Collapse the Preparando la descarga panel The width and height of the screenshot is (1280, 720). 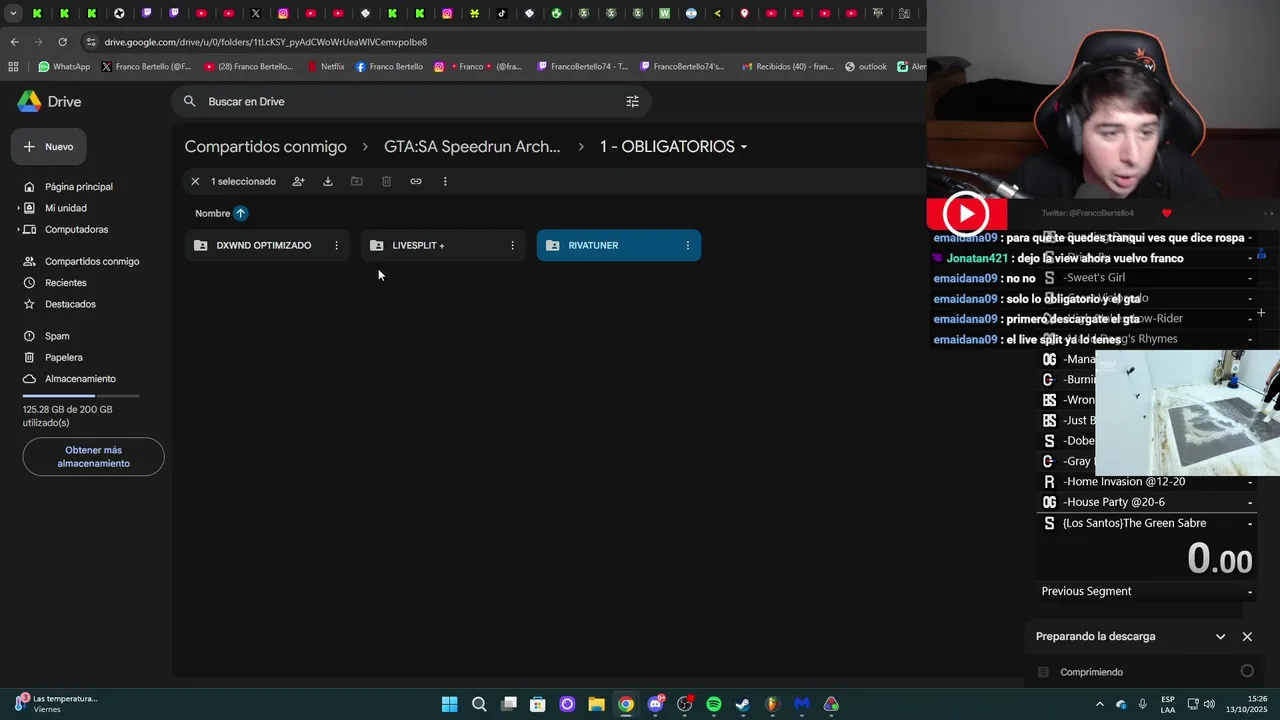point(1220,636)
